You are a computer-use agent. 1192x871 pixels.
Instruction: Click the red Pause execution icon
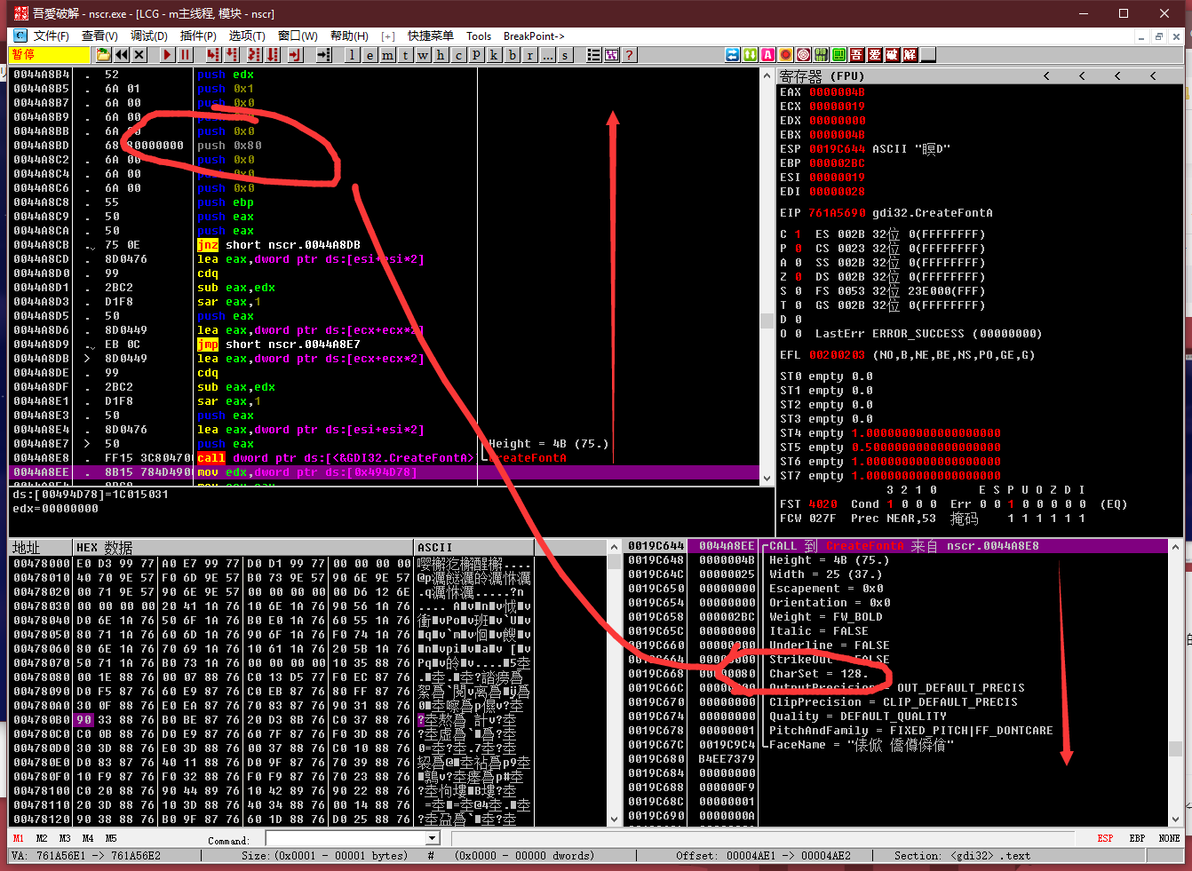[x=185, y=55]
